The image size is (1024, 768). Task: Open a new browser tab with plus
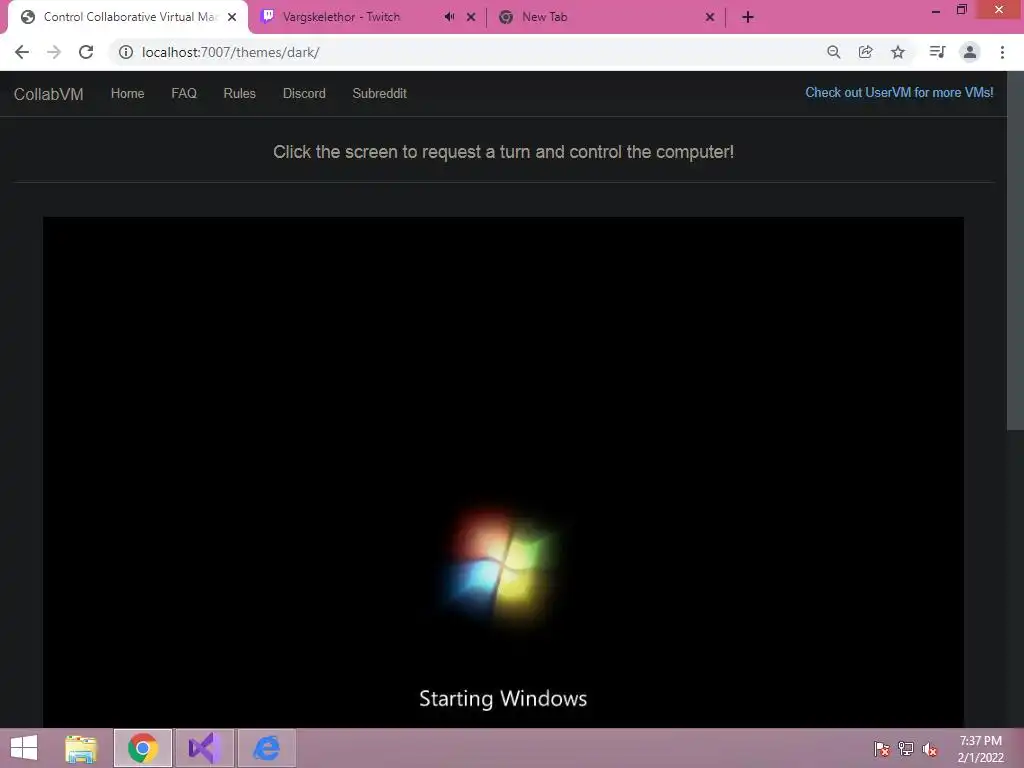748,17
